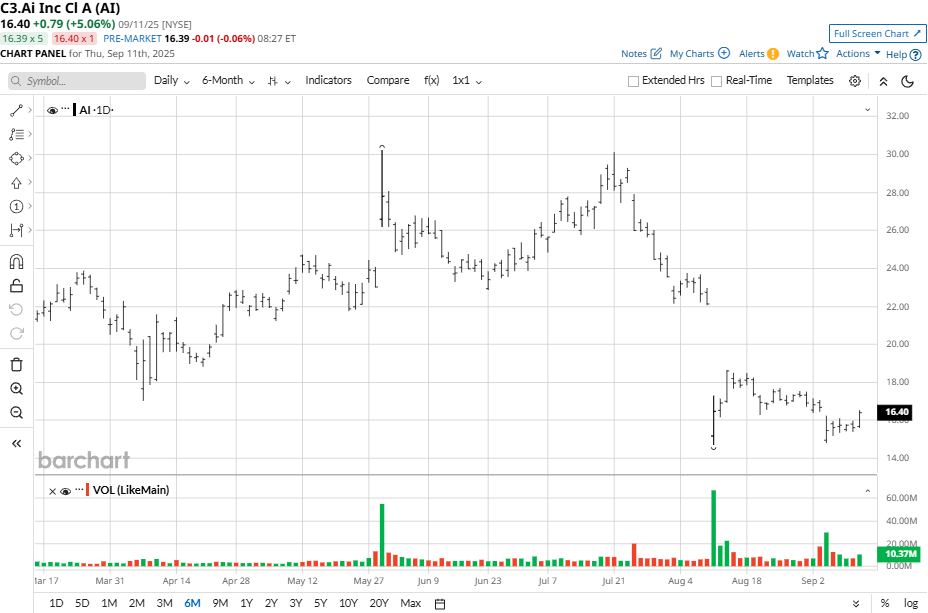Image resolution: width=928 pixels, height=613 pixels.
Task: Open Notes for this chart
Action: (x=641, y=53)
